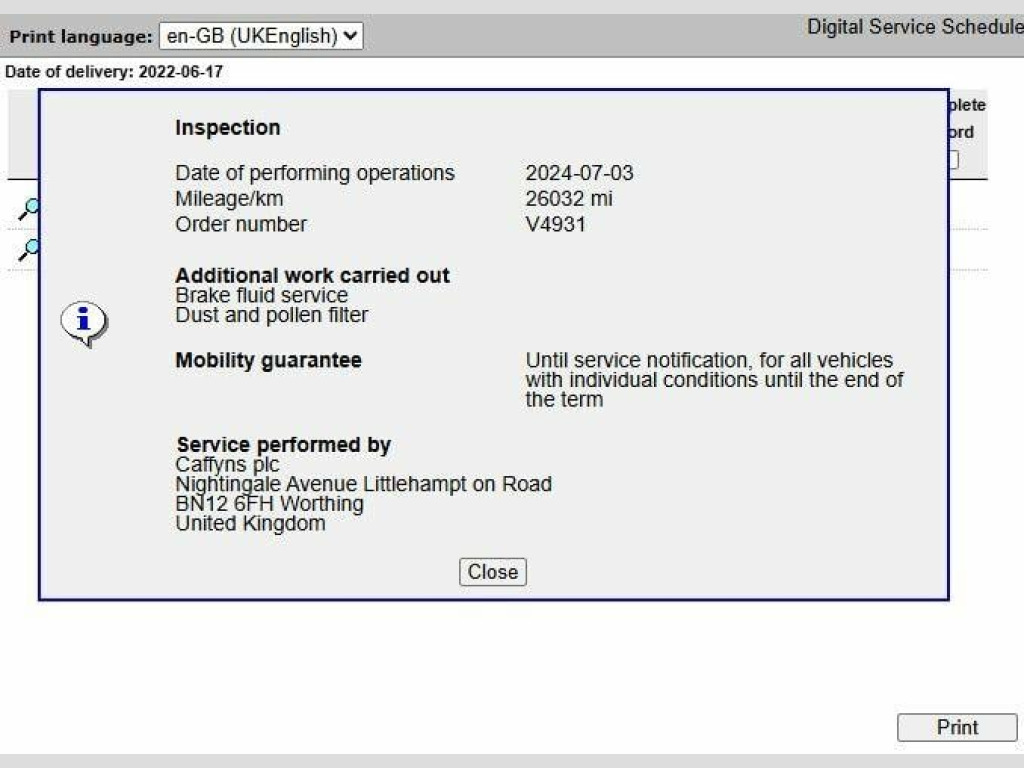
Task: Click the blue information speech bubble icon
Action: pyautogui.click(x=84, y=322)
